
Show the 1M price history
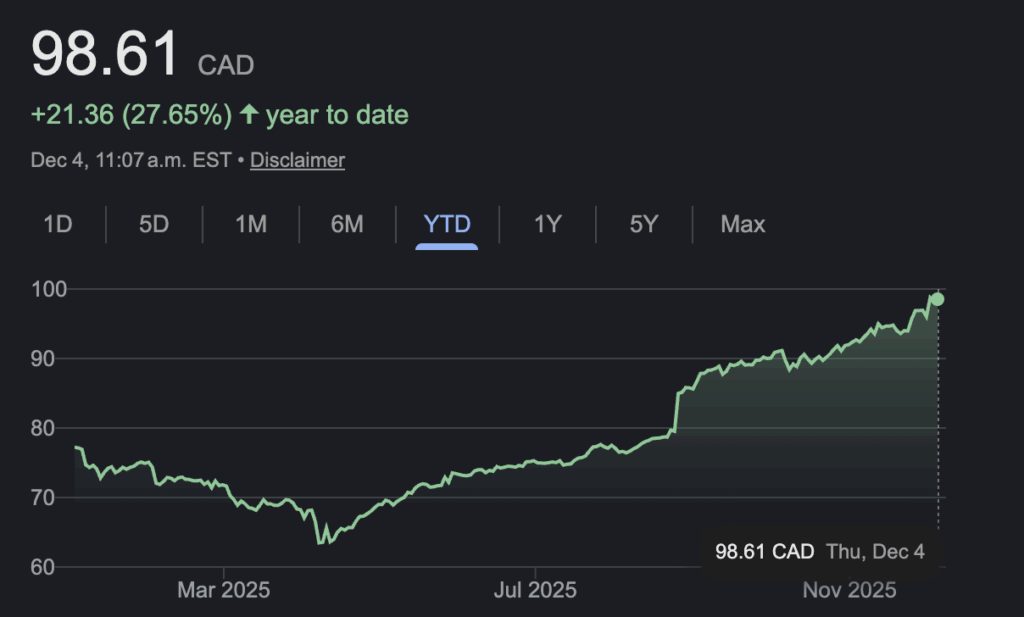pyautogui.click(x=250, y=224)
